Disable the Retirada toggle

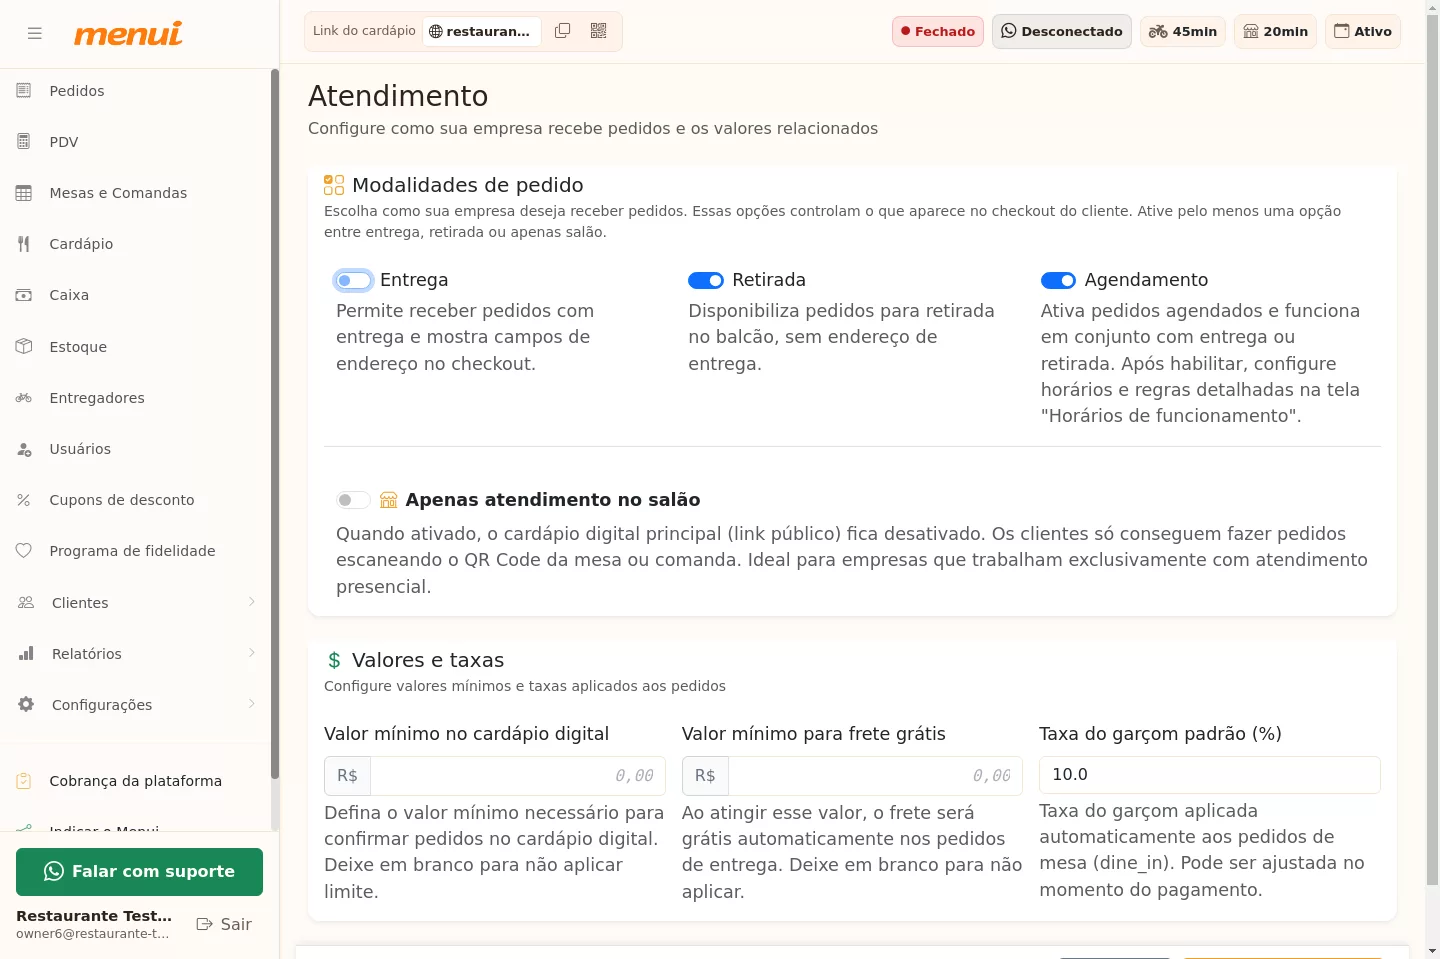(706, 281)
